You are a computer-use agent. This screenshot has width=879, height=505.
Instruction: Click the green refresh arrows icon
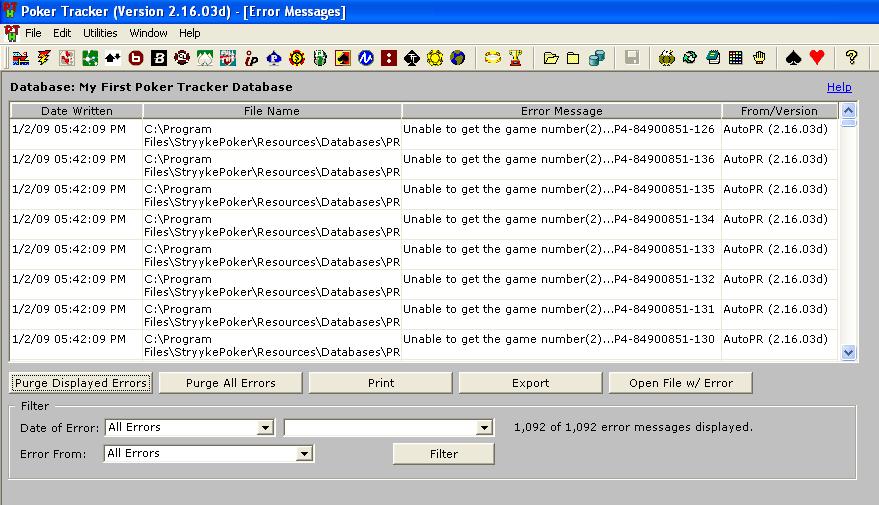point(690,58)
